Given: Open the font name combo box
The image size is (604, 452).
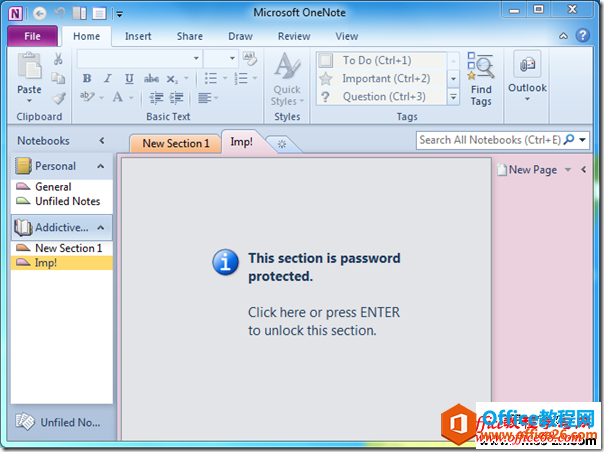Looking at the screenshot, I should click(139, 59).
